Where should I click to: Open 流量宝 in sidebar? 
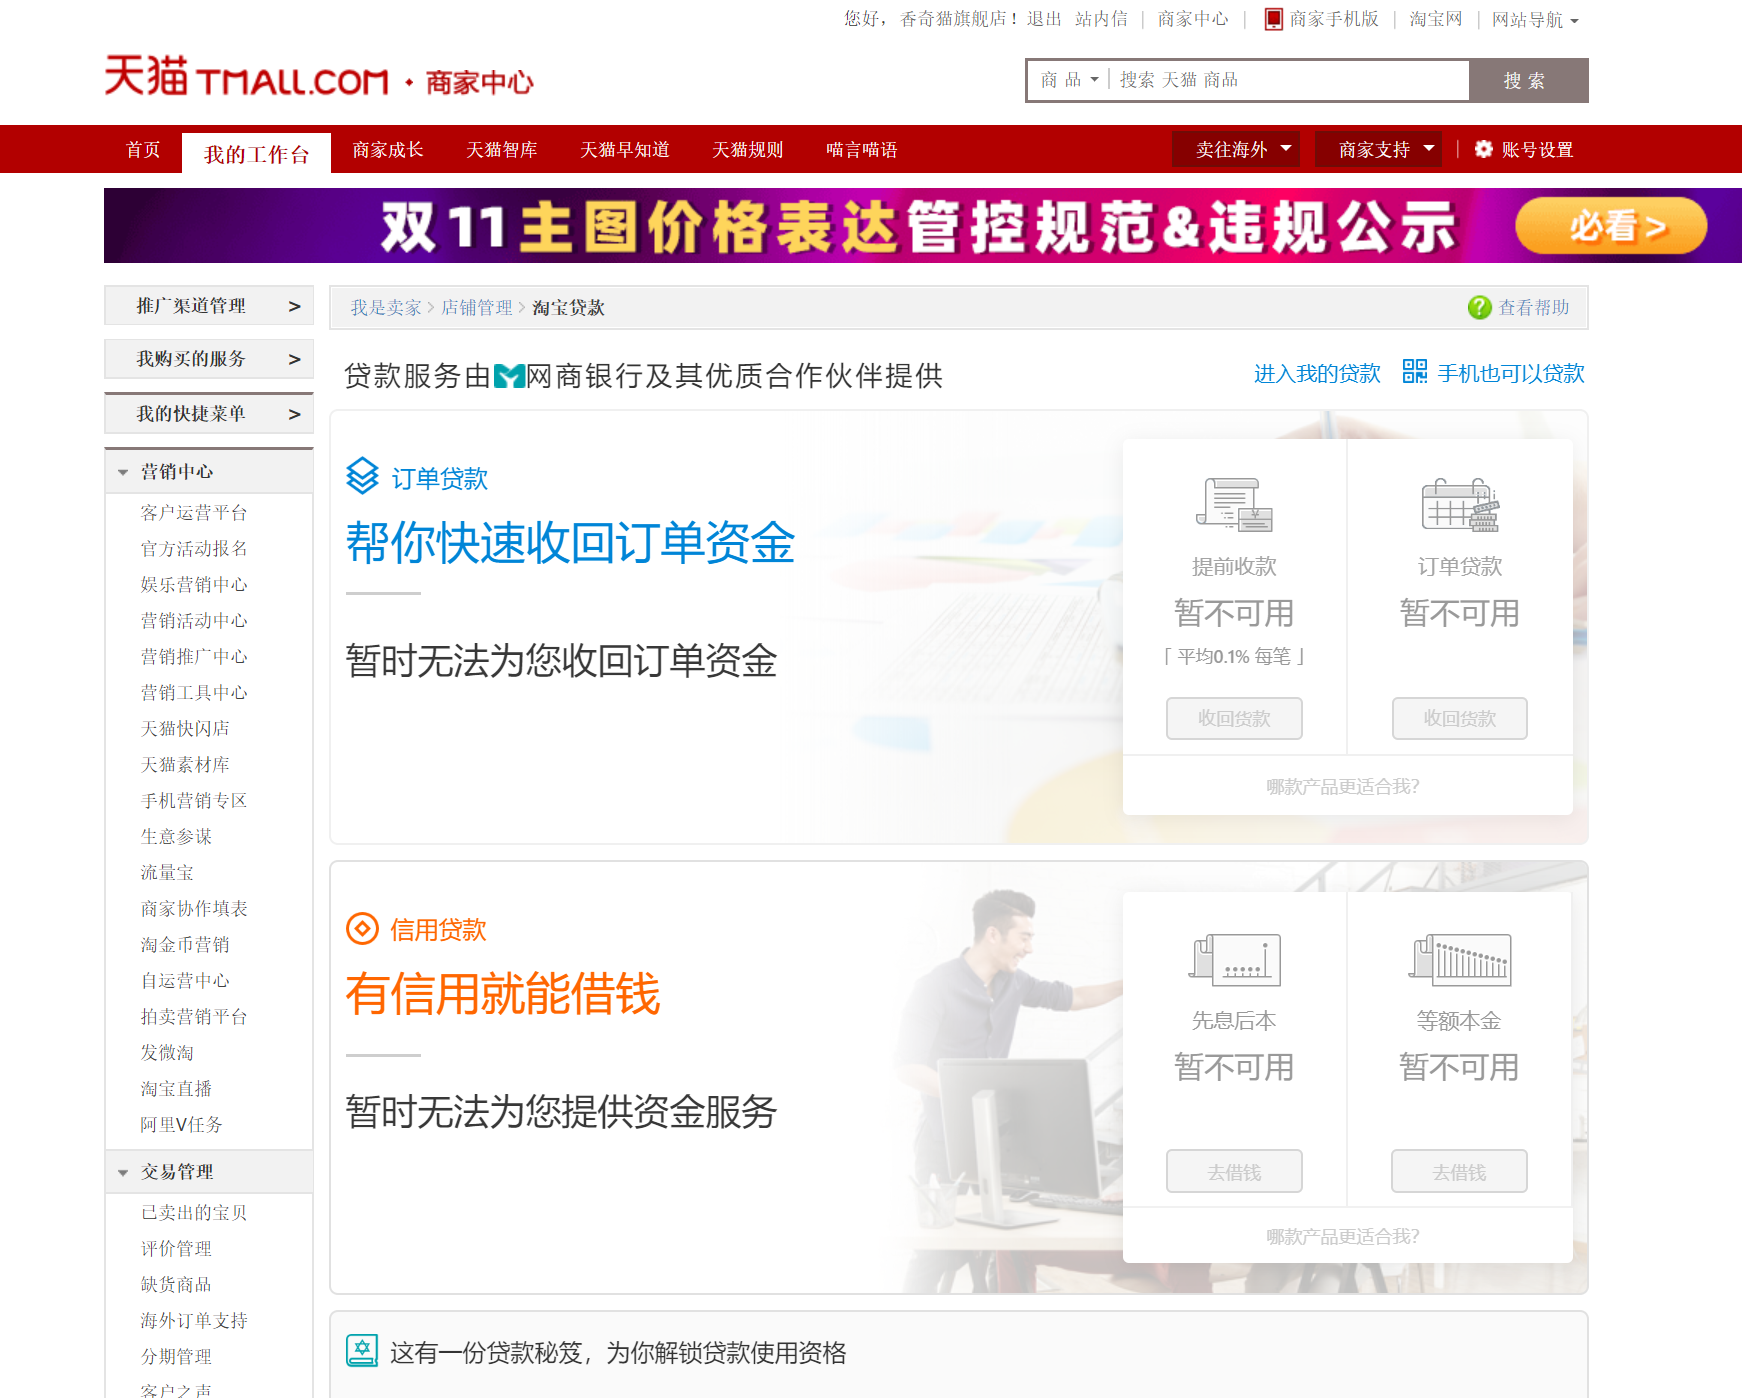[x=167, y=873]
